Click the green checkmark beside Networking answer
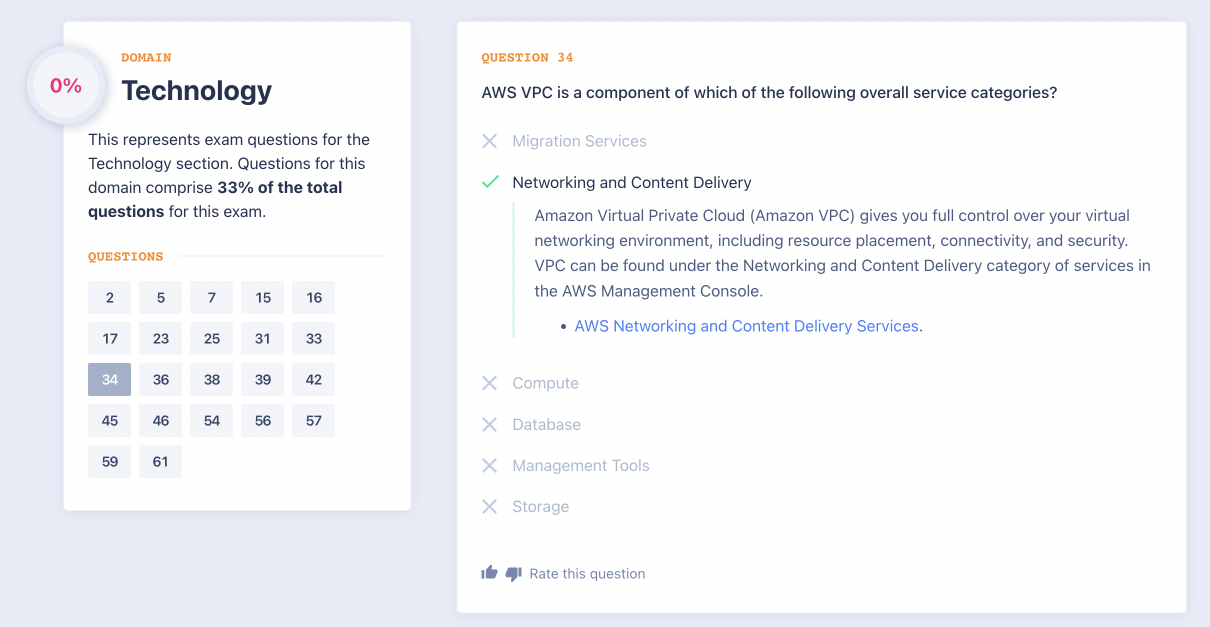This screenshot has height=627, width=1210. point(489,182)
